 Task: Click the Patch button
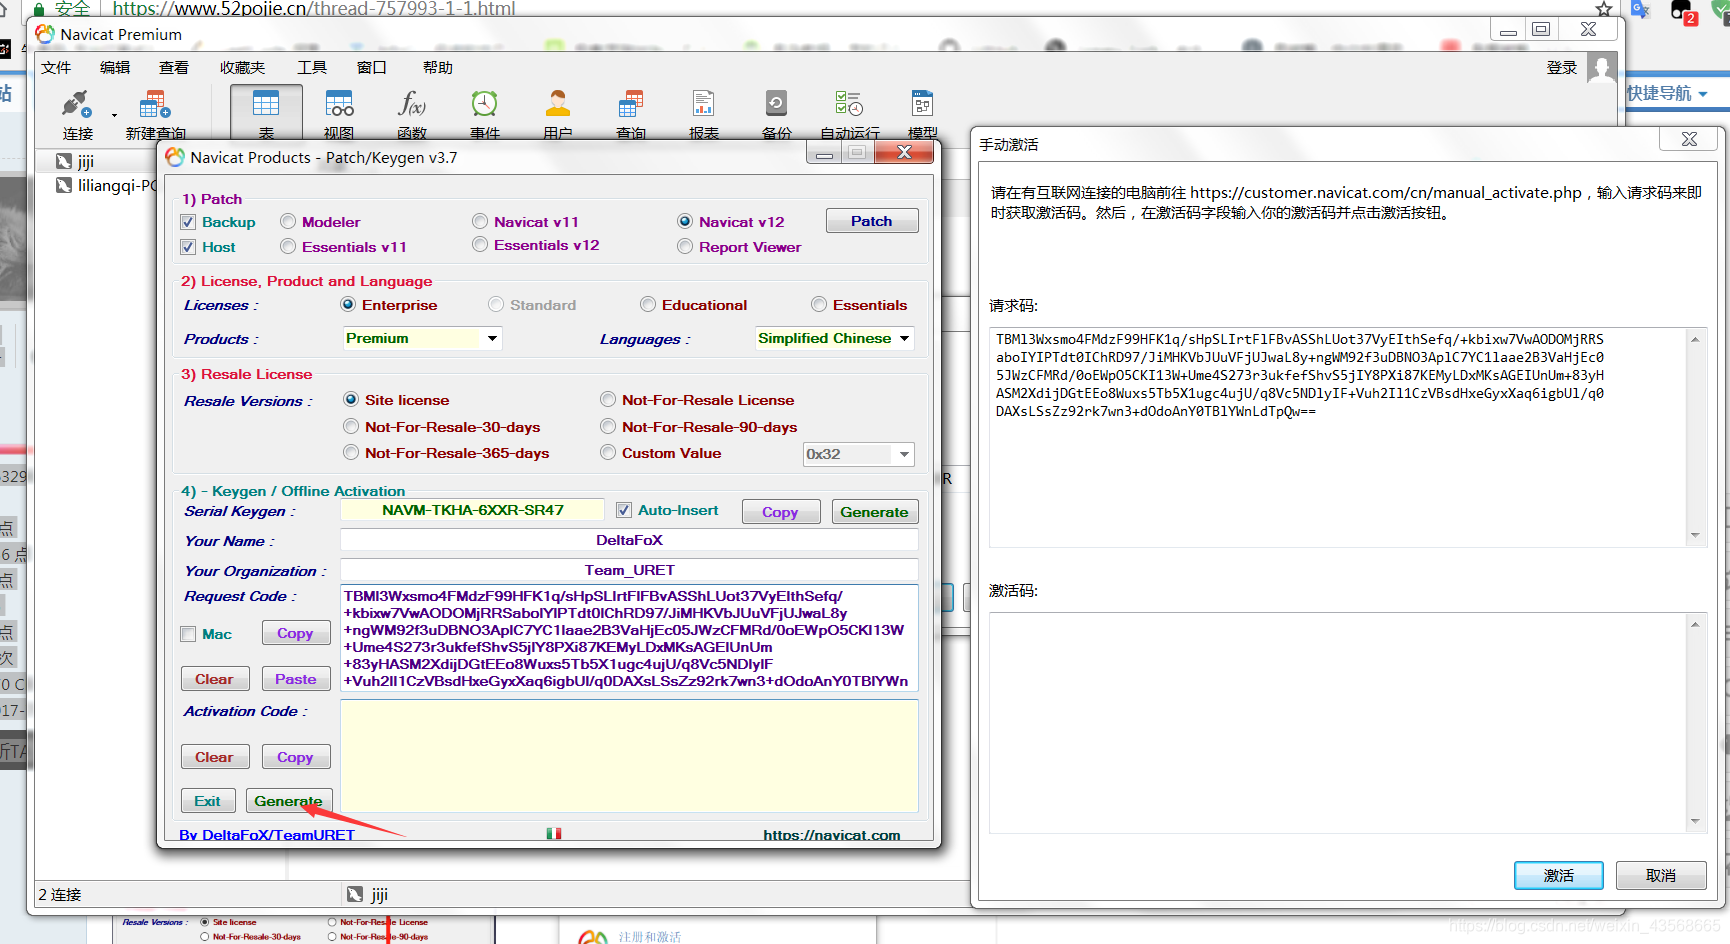pos(872,221)
